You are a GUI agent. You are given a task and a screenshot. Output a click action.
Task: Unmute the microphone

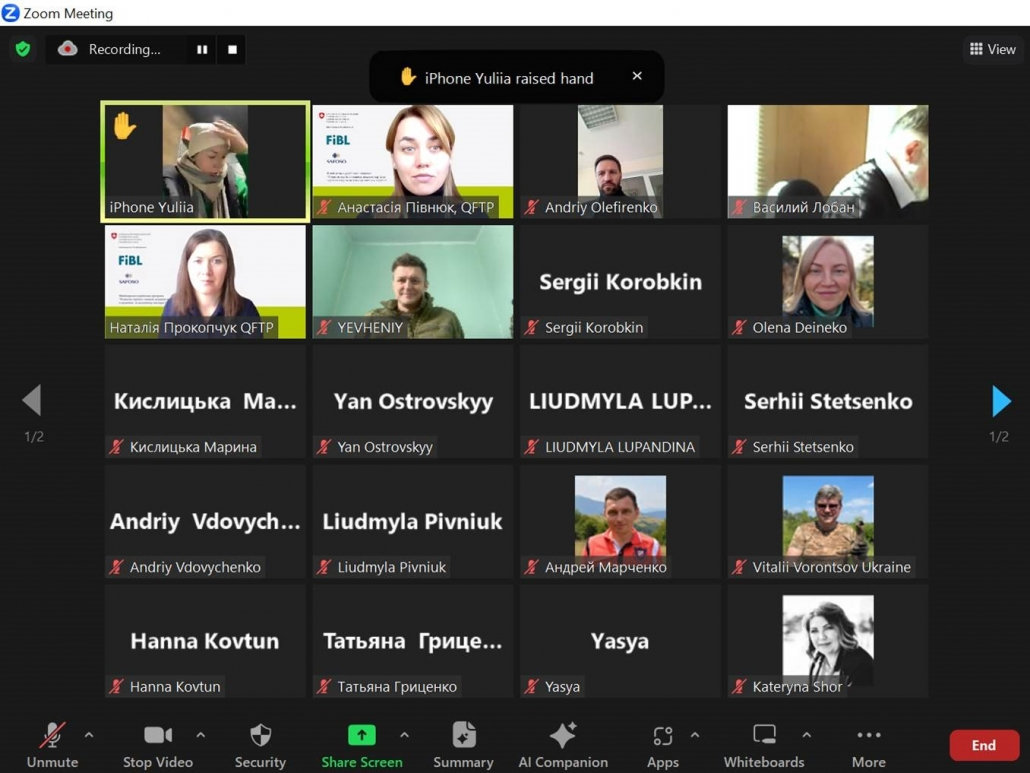(x=52, y=745)
